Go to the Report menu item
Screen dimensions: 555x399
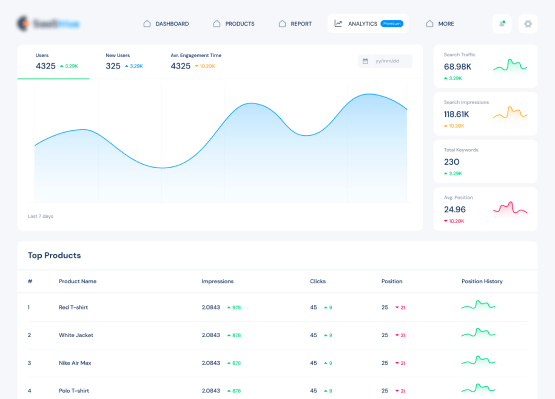295,24
